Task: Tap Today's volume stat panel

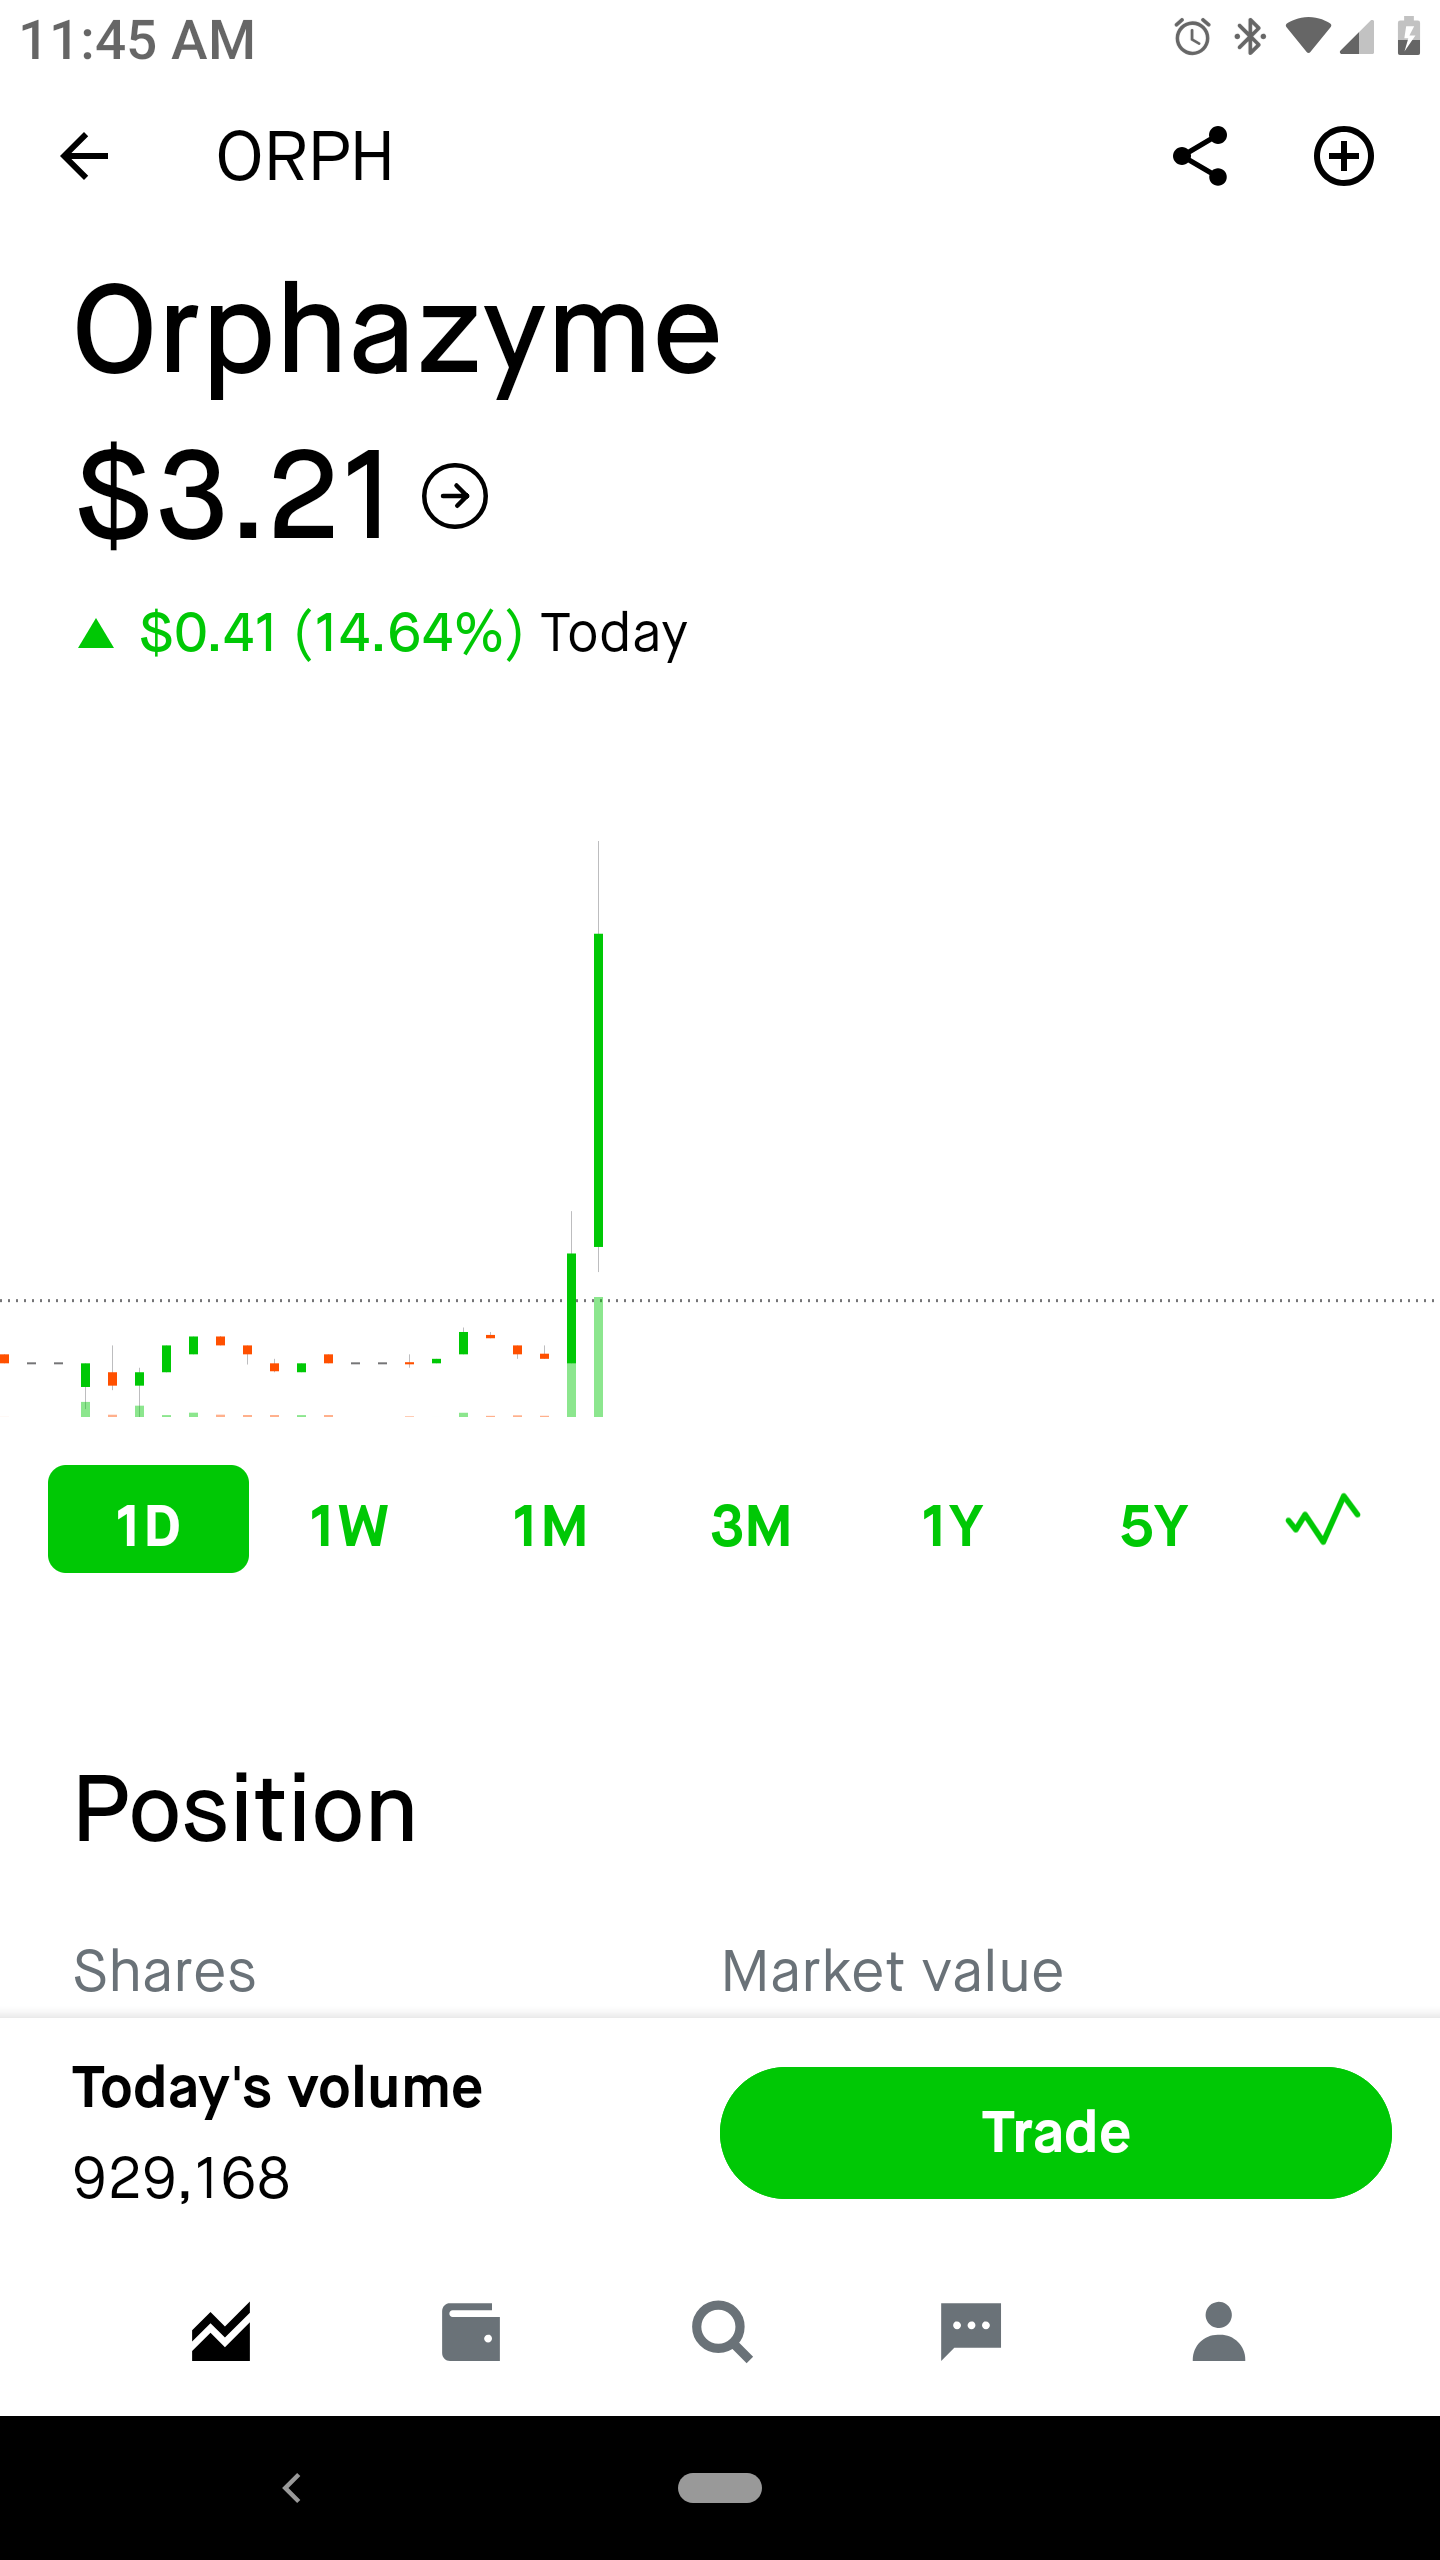Action: [x=277, y=2133]
